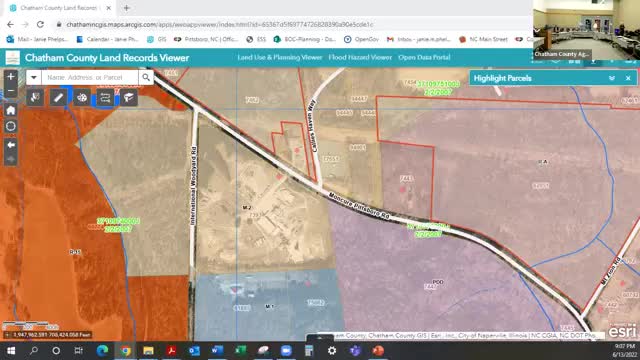Open Adobe Acrobat from taskbar
Image resolution: width=640 pixels, height=360 pixels.
[x=171, y=351]
